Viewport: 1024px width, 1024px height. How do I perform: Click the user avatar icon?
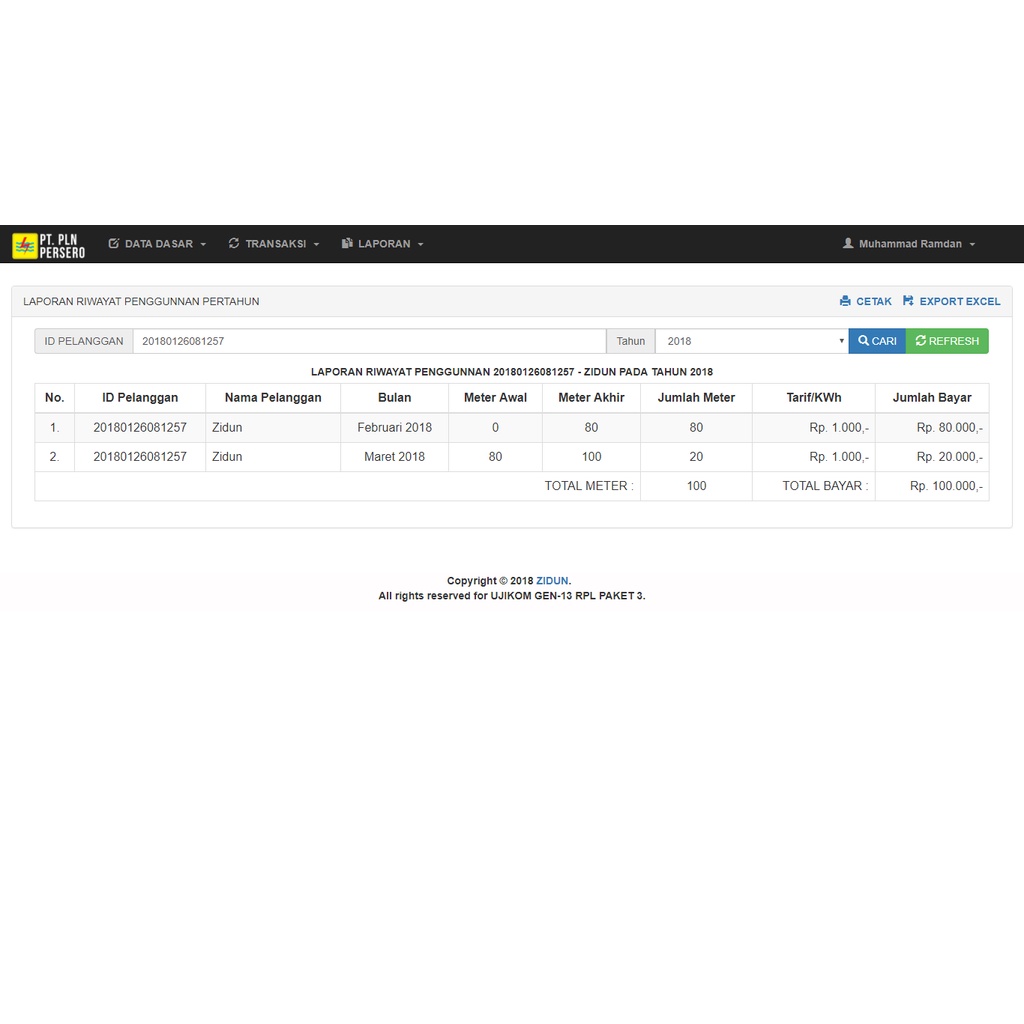pyautogui.click(x=848, y=244)
